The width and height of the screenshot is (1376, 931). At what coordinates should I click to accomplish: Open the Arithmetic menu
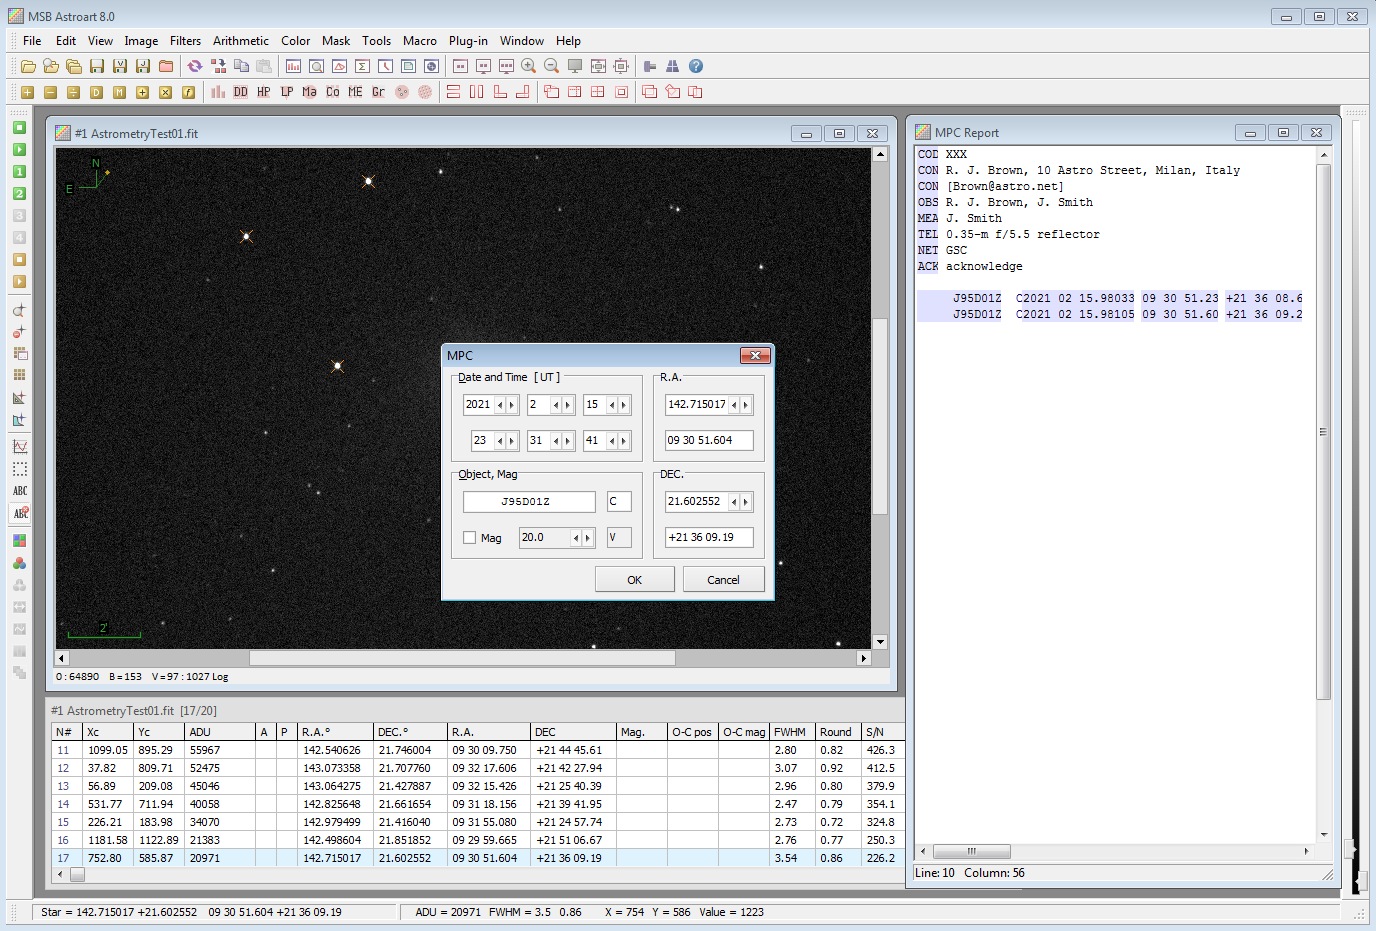[241, 41]
